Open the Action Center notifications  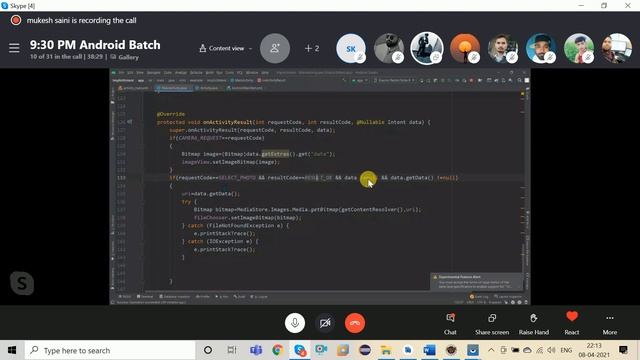(623, 350)
